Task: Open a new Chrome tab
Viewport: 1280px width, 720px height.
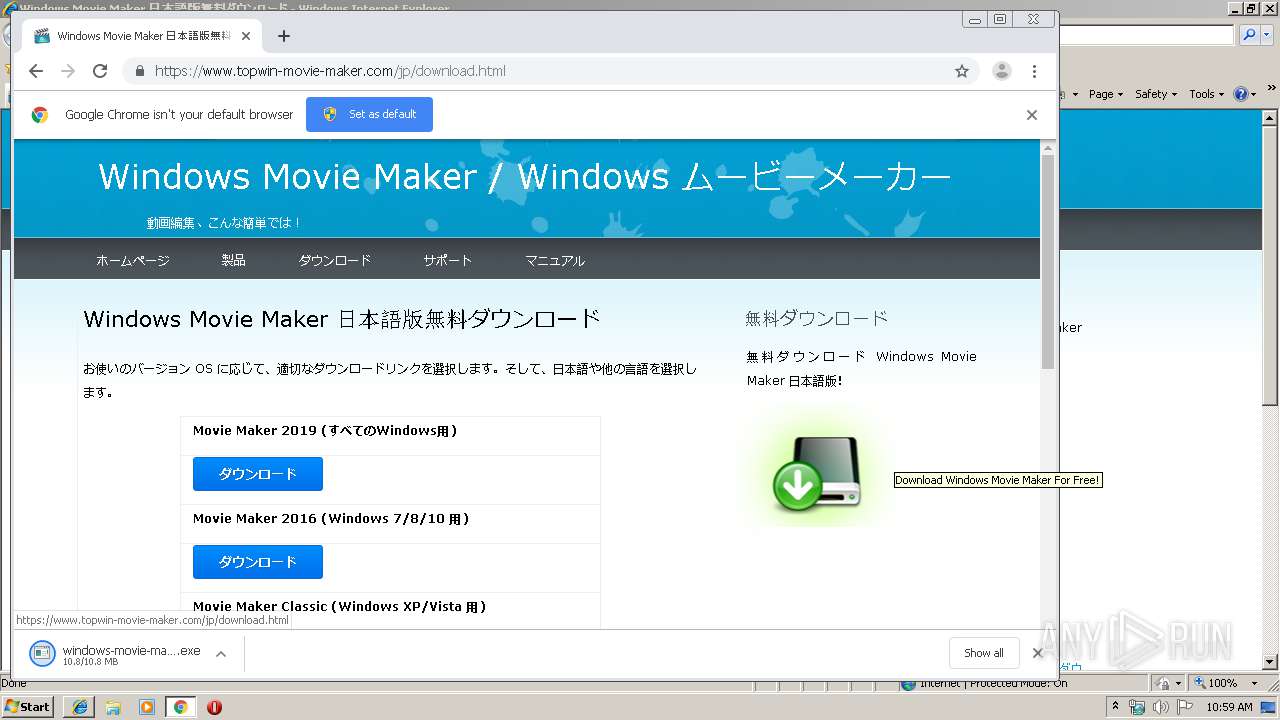Action: (284, 36)
